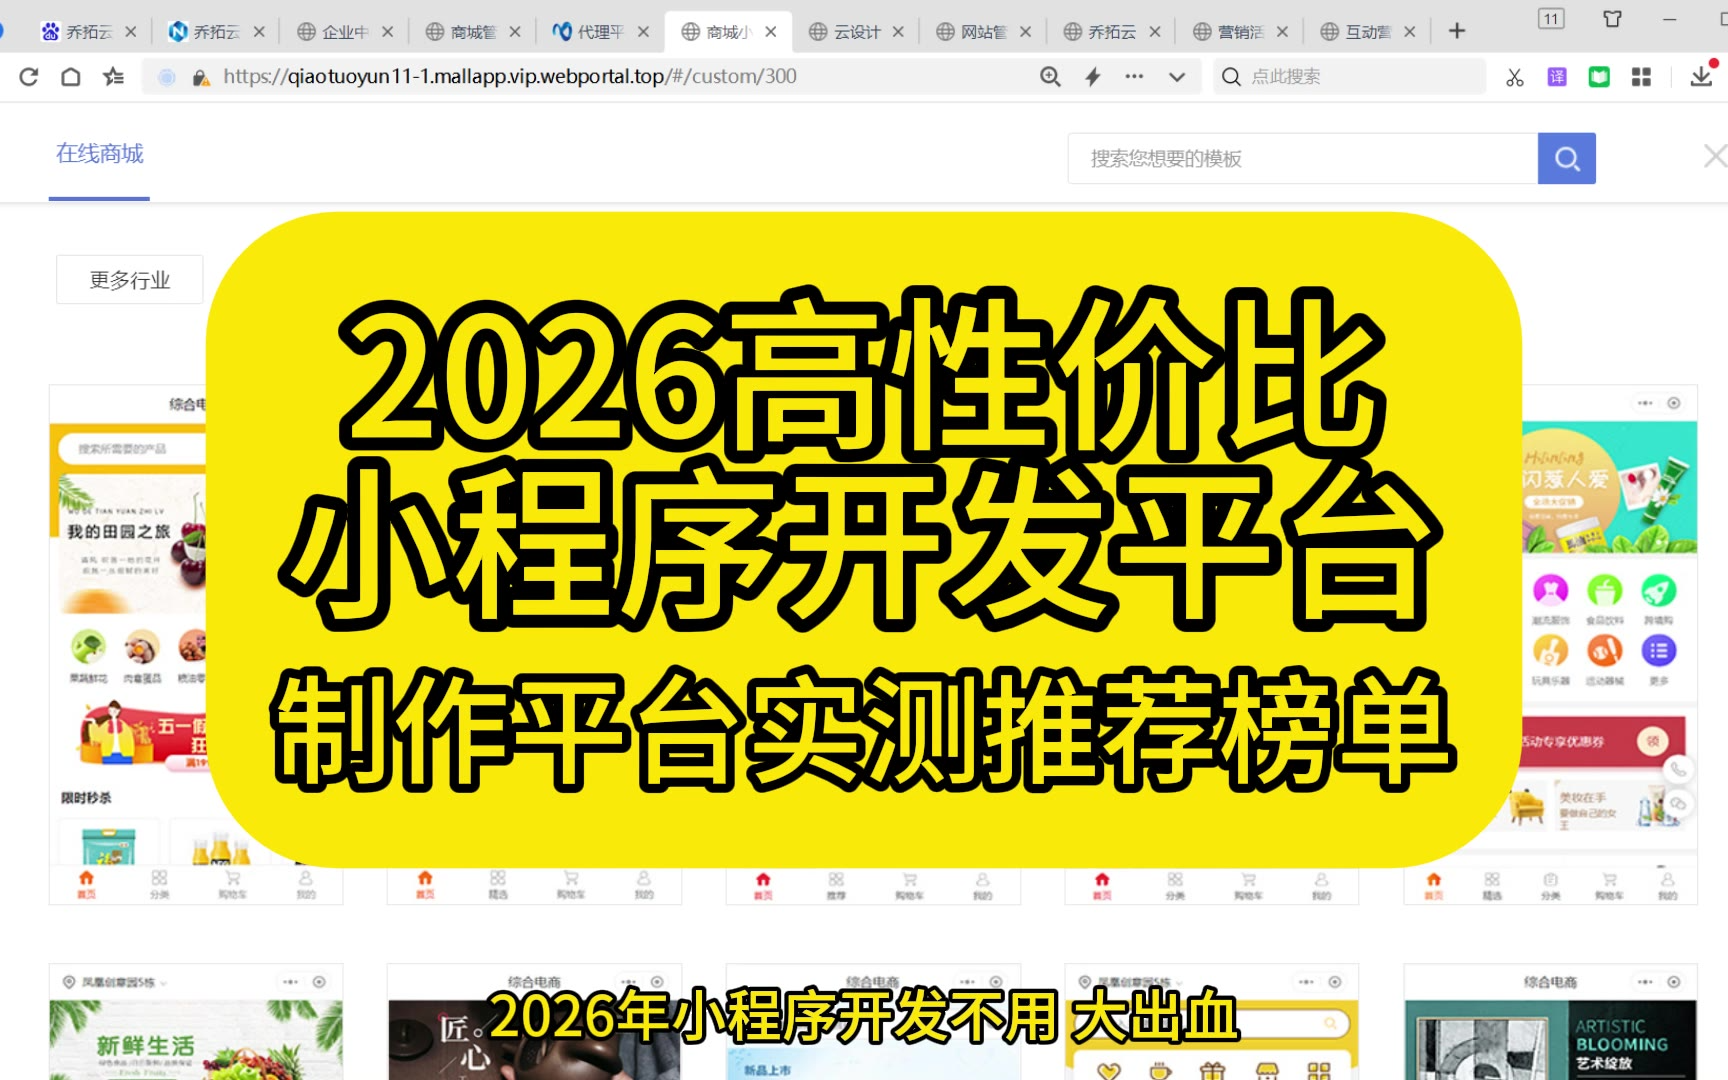Screen dimensions: 1728x1080
Task: Click the 点此搜索 browser search box
Action: tap(1349, 77)
